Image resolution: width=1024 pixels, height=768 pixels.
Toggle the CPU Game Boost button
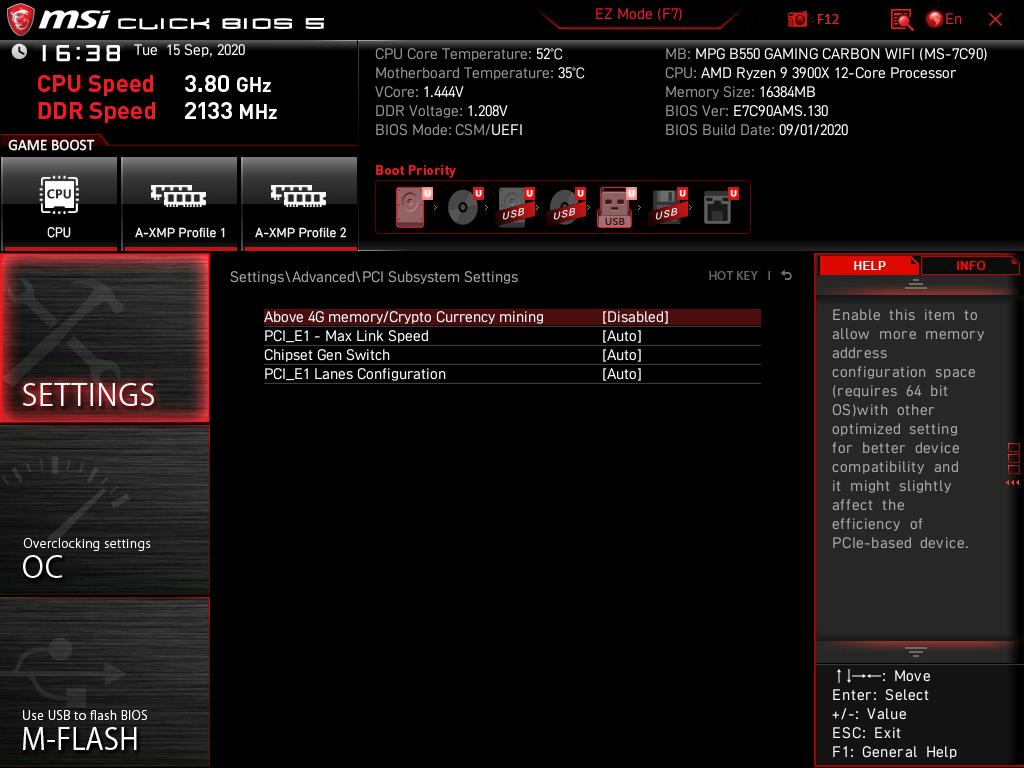(59, 203)
